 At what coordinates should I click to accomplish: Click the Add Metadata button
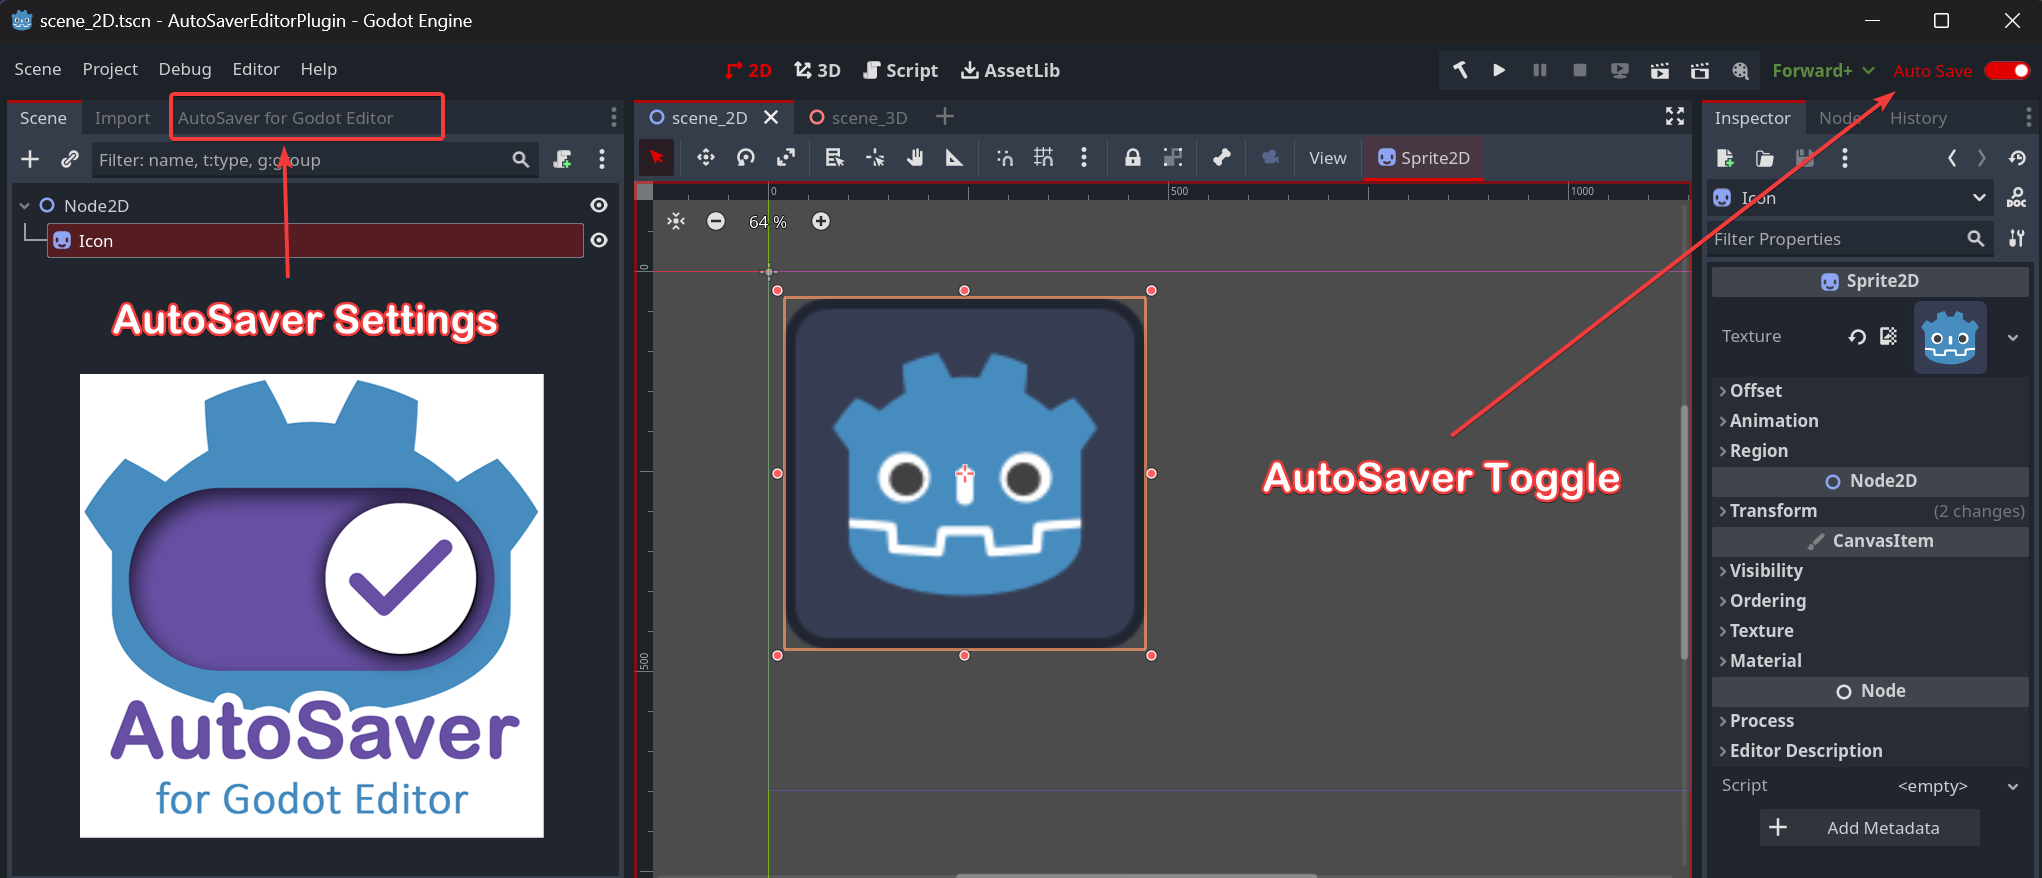tap(1869, 828)
